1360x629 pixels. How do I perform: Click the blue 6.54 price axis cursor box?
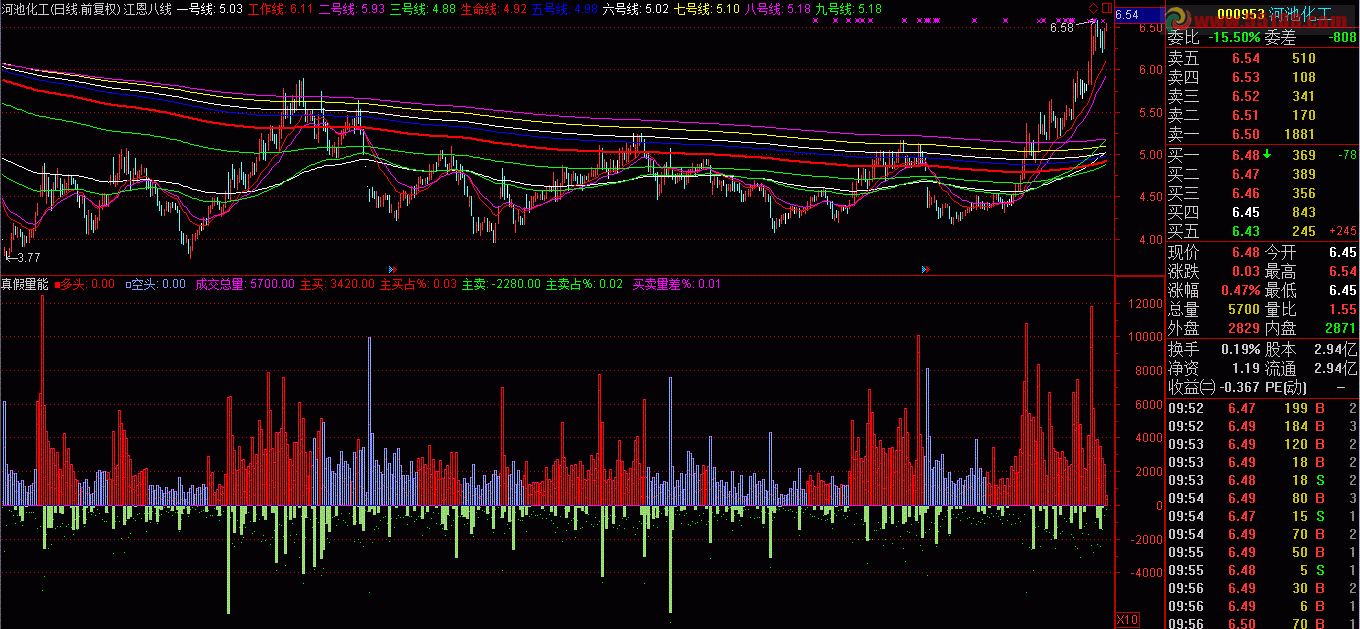coord(1139,15)
